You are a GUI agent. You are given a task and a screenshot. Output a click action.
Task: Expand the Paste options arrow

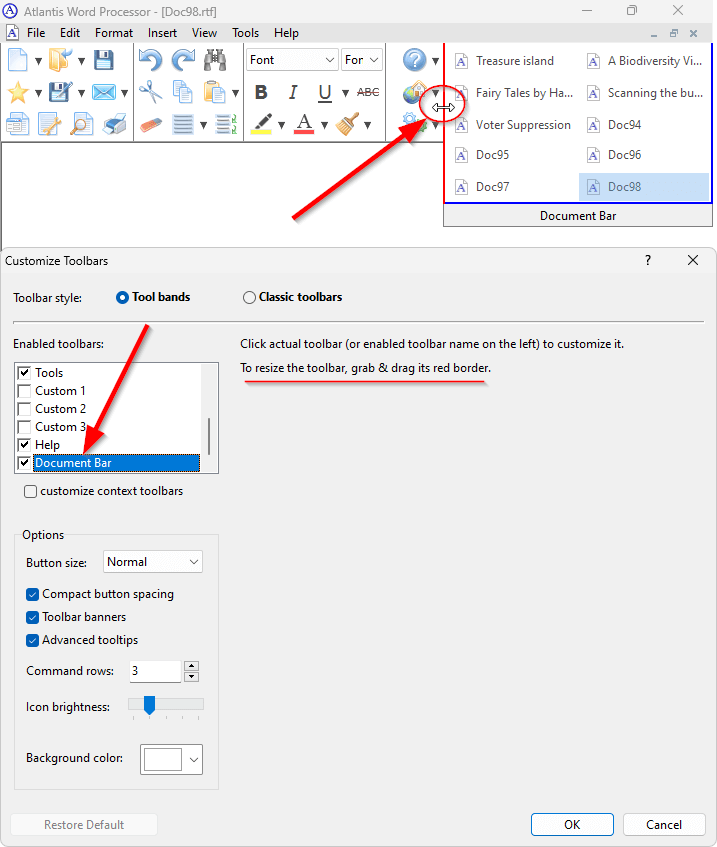pos(236,93)
